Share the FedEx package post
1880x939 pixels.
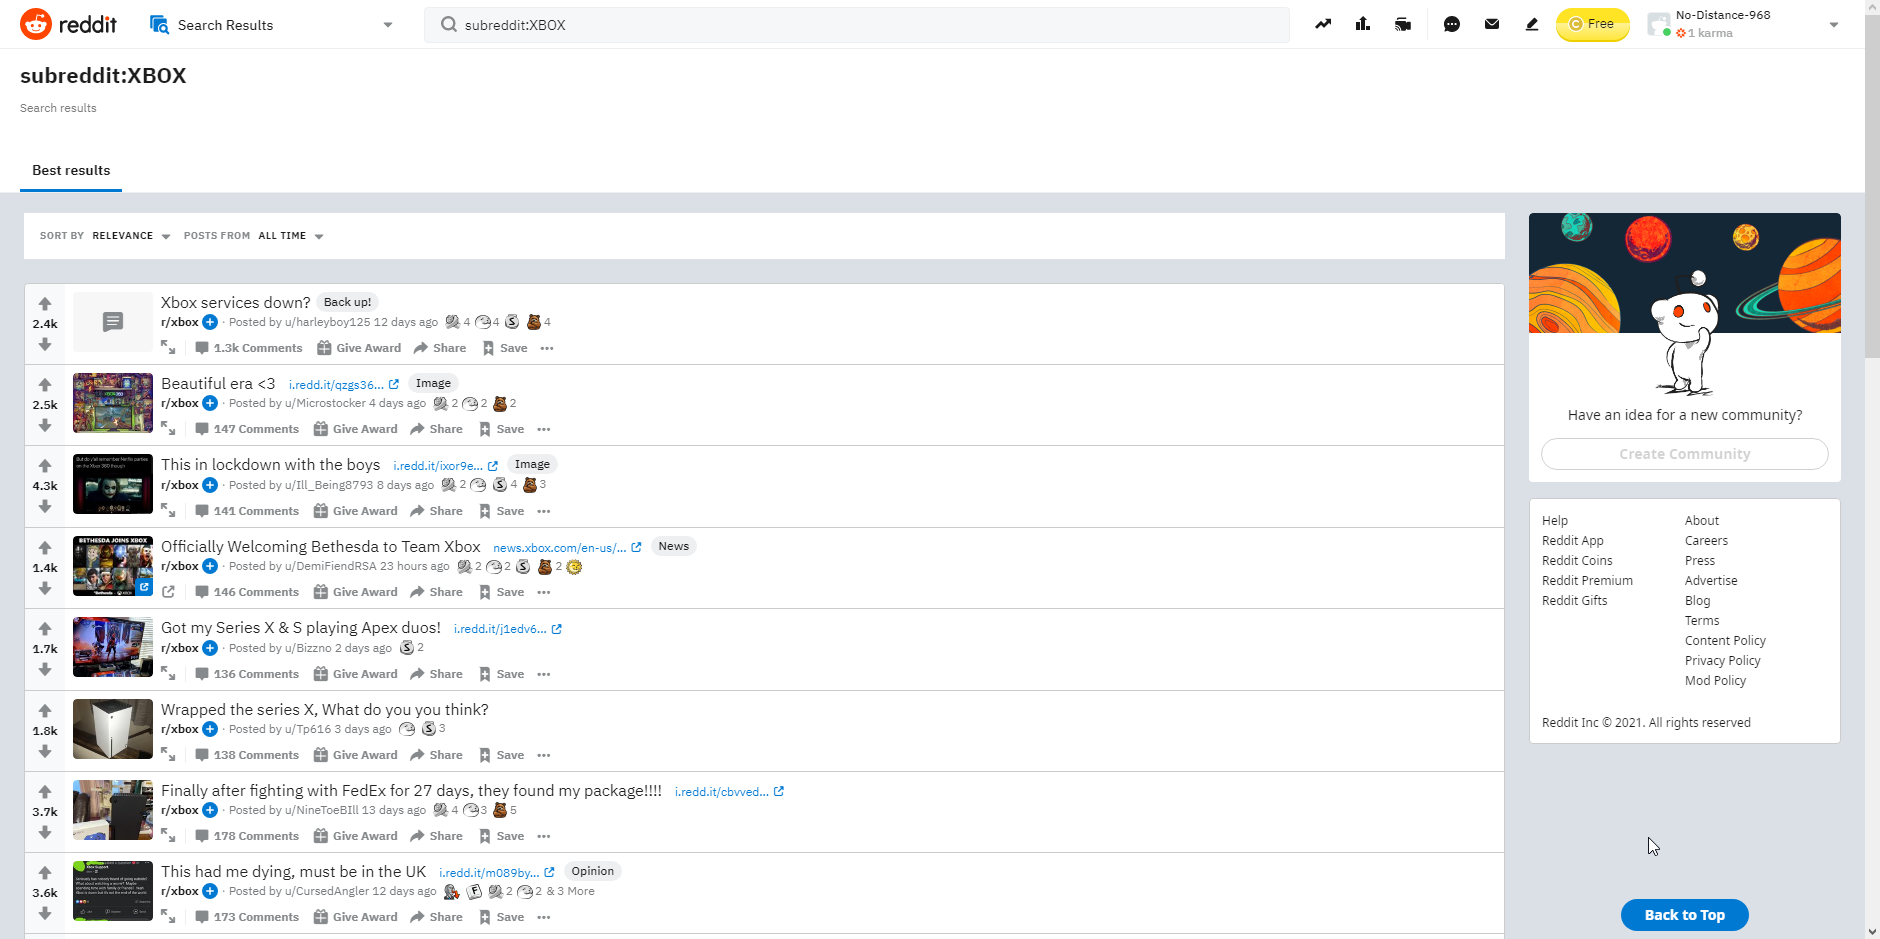[x=436, y=836]
